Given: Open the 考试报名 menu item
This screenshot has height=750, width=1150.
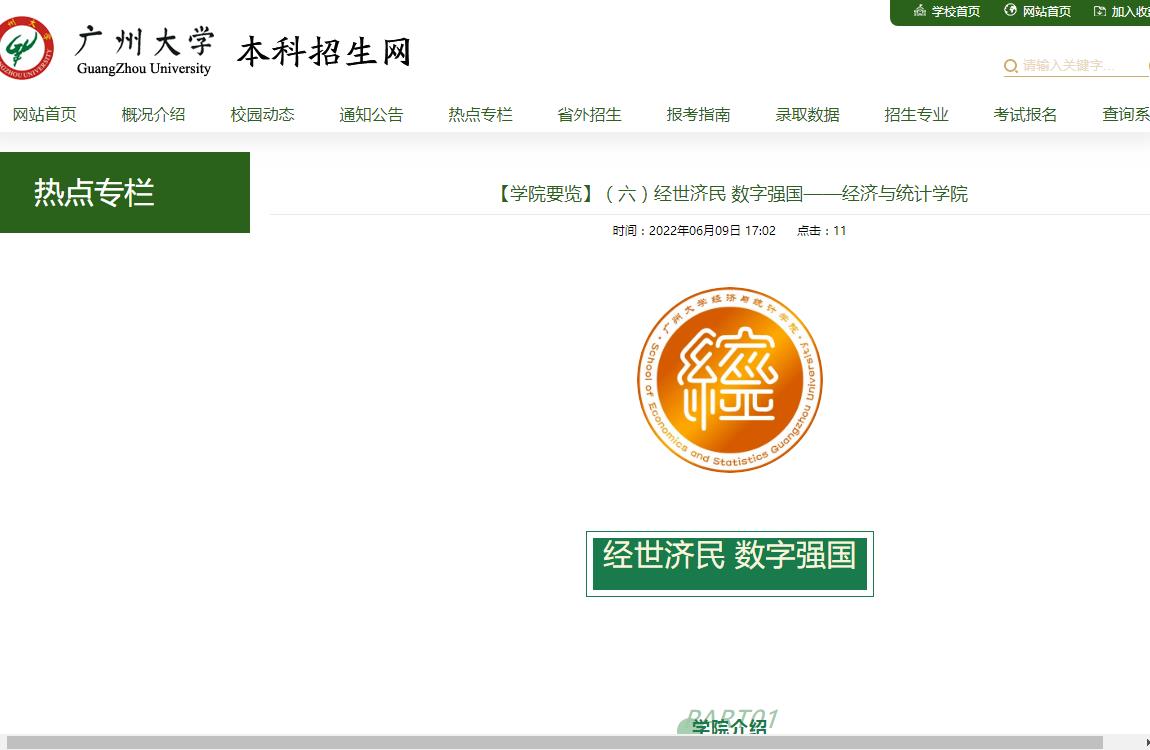Looking at the screenshot, I should tap(1025, 114).
